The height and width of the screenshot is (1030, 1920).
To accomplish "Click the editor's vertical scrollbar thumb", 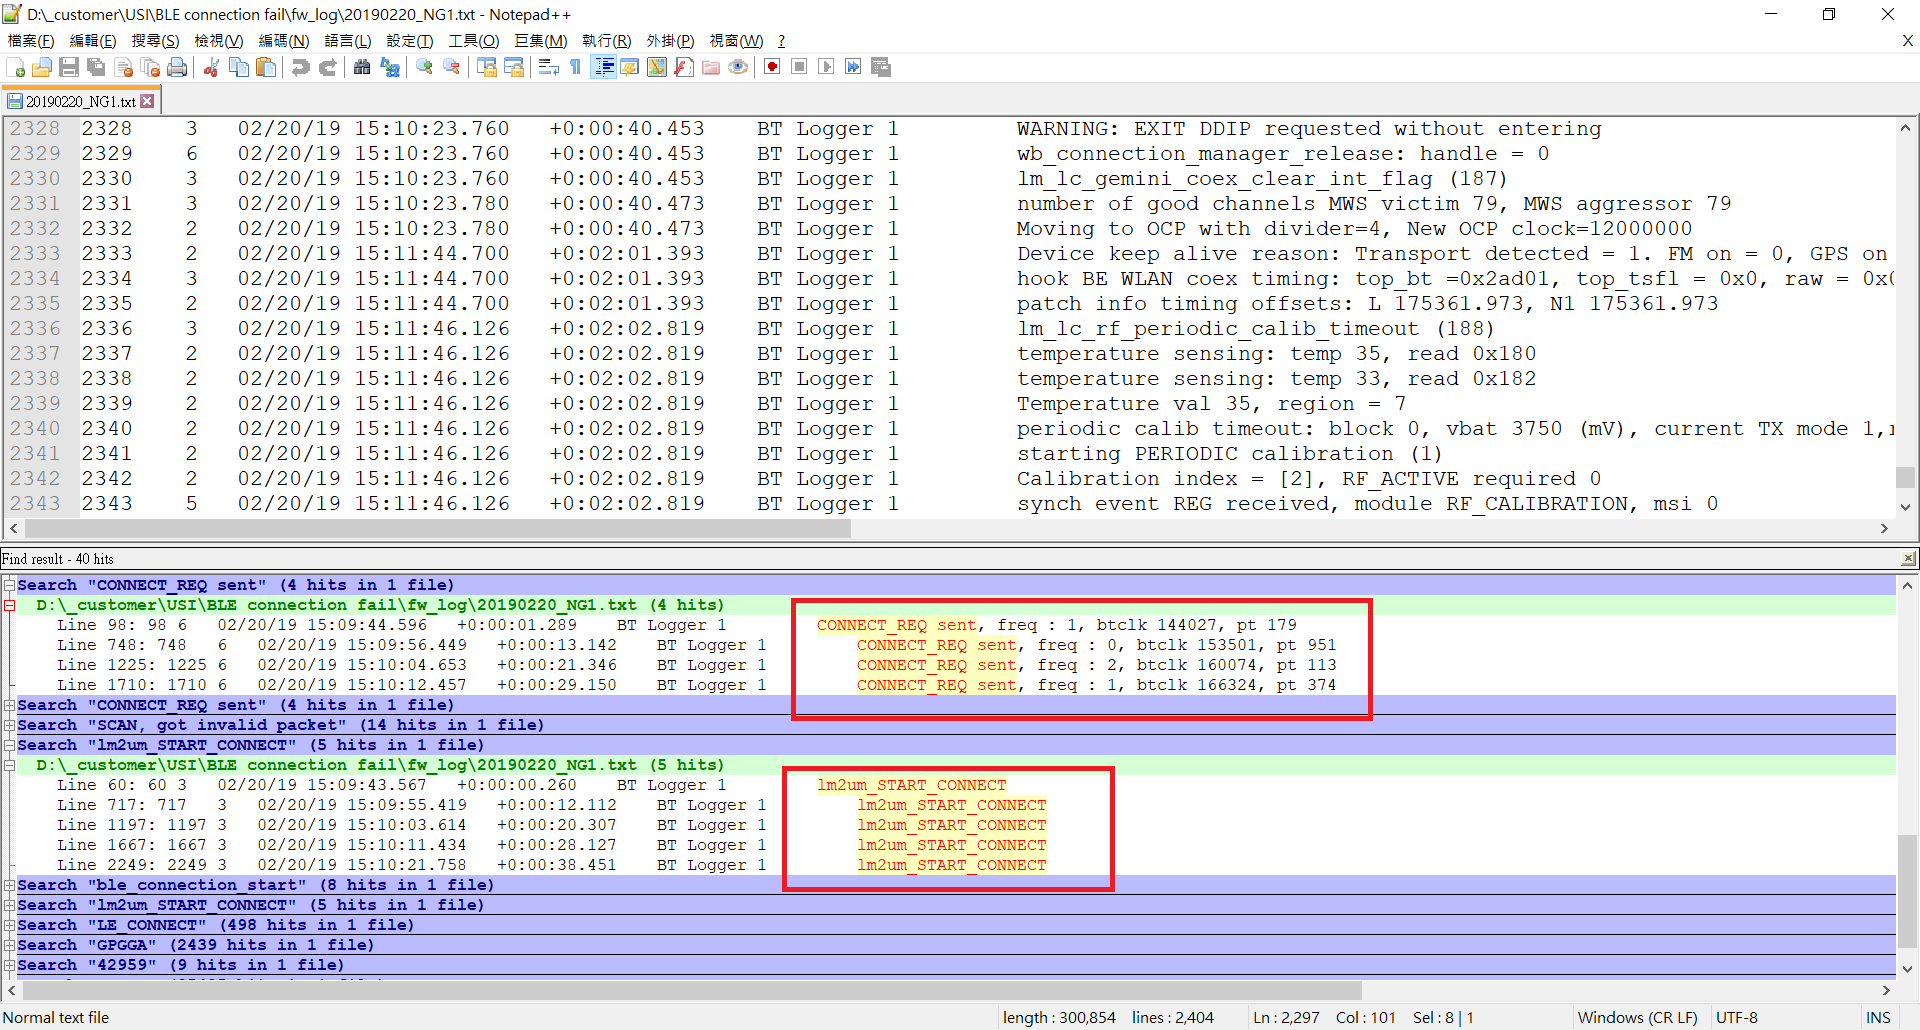I will coord(1905,477).
